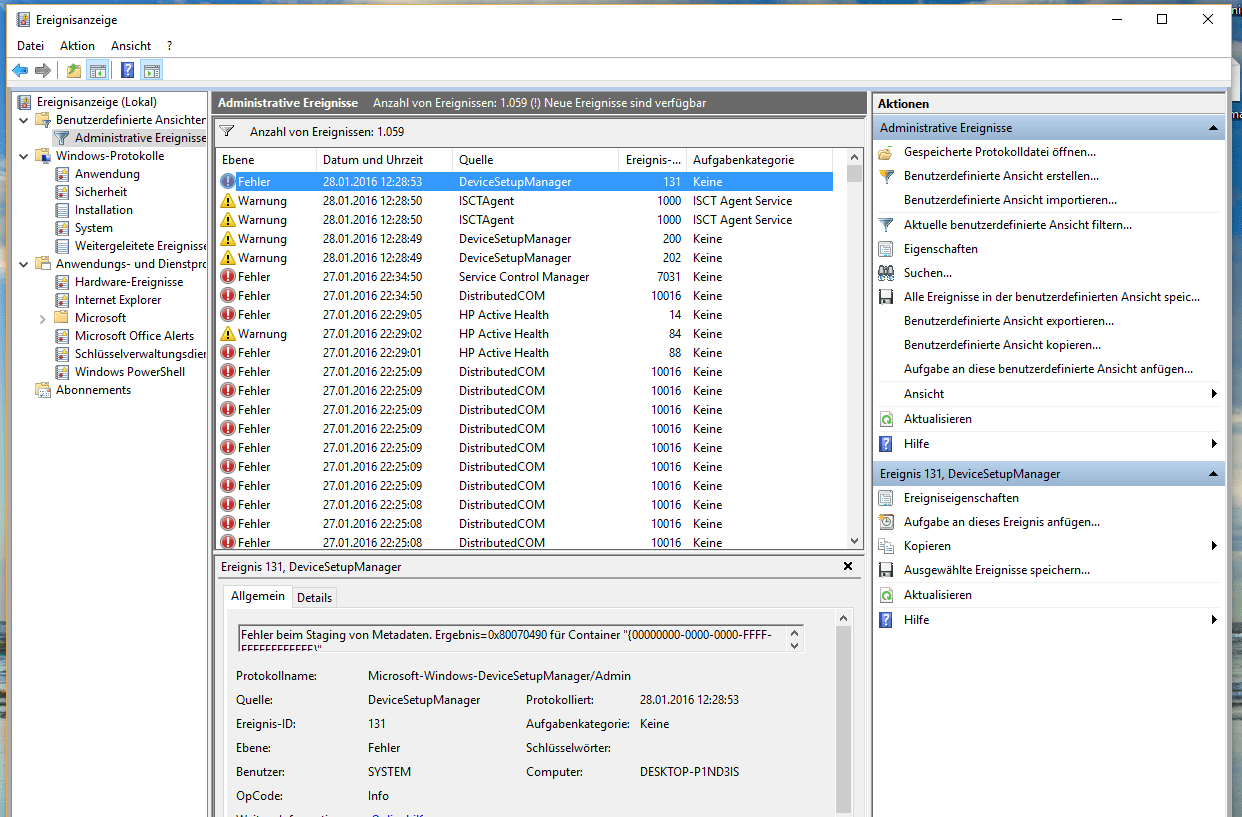Select the Allgemein tab

pyautogui.click(x=258, y=596)
